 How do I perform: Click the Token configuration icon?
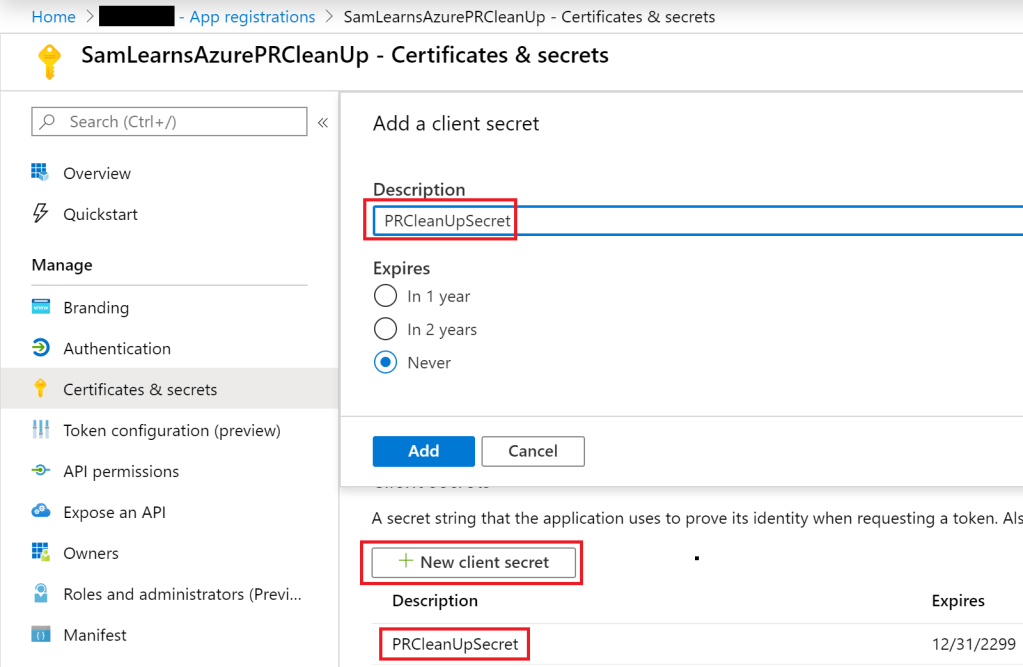tap(41, 430)
